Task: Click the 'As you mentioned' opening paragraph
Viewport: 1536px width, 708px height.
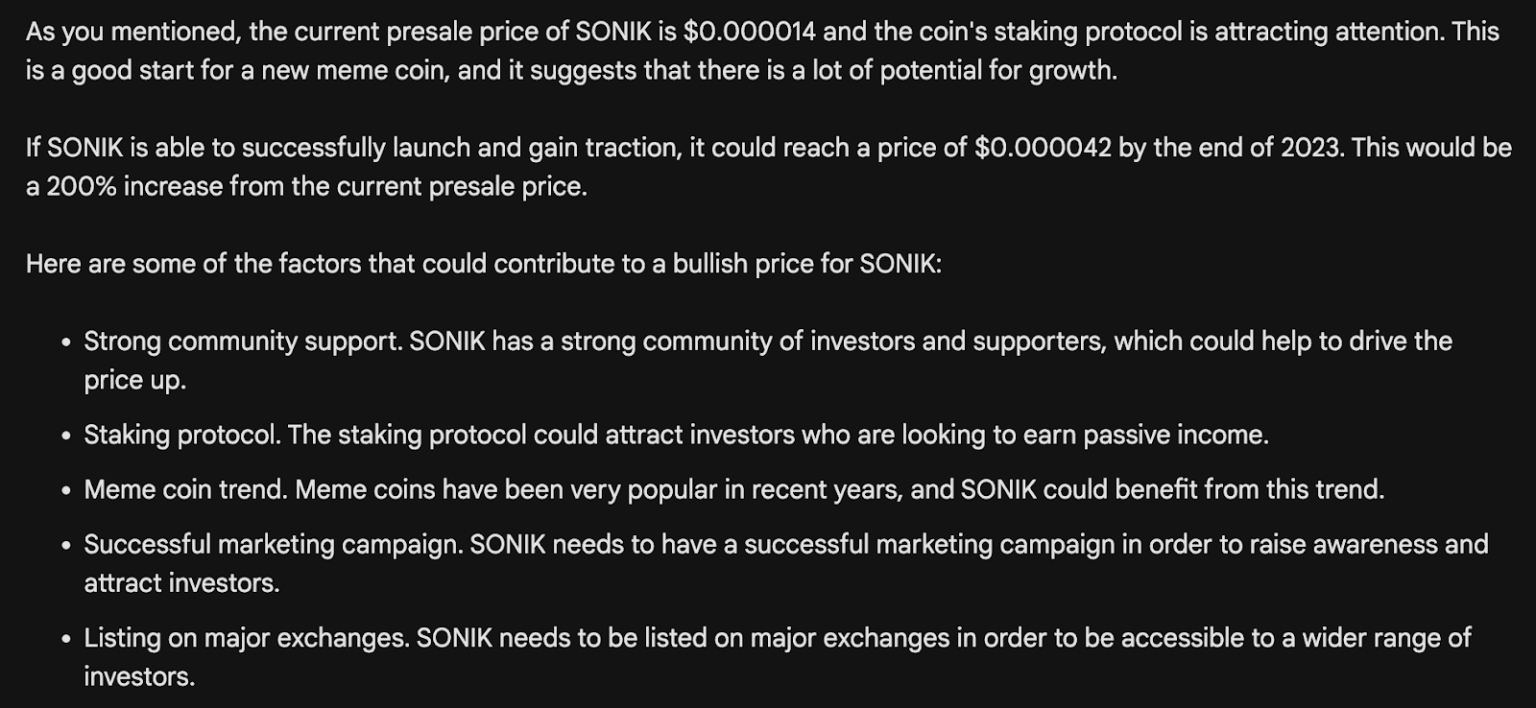Action: coord(762,51)
